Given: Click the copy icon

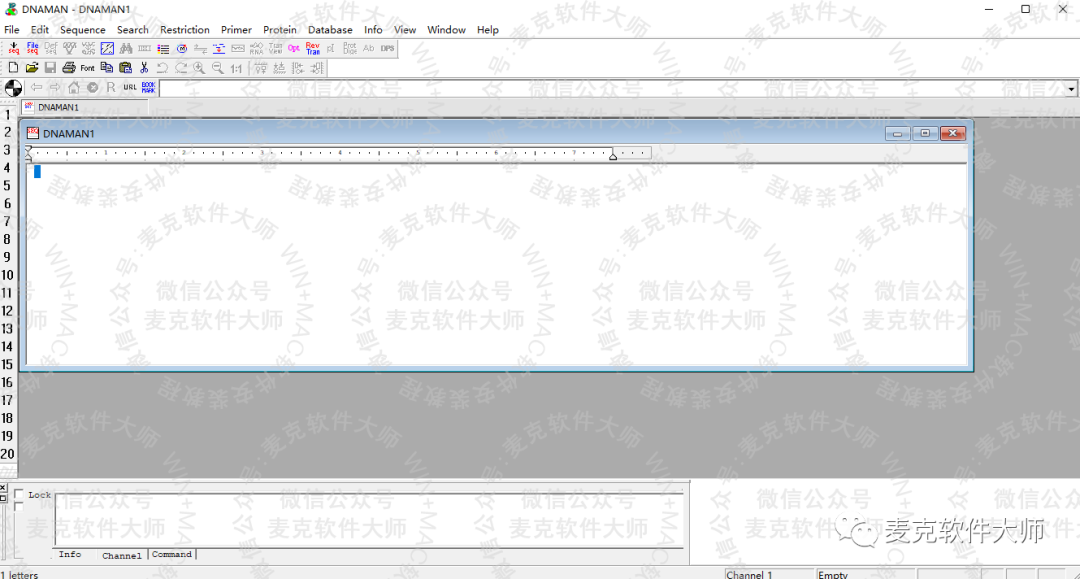Looking at the screenshot, I should pyautogui.click(x=106, y=67).
